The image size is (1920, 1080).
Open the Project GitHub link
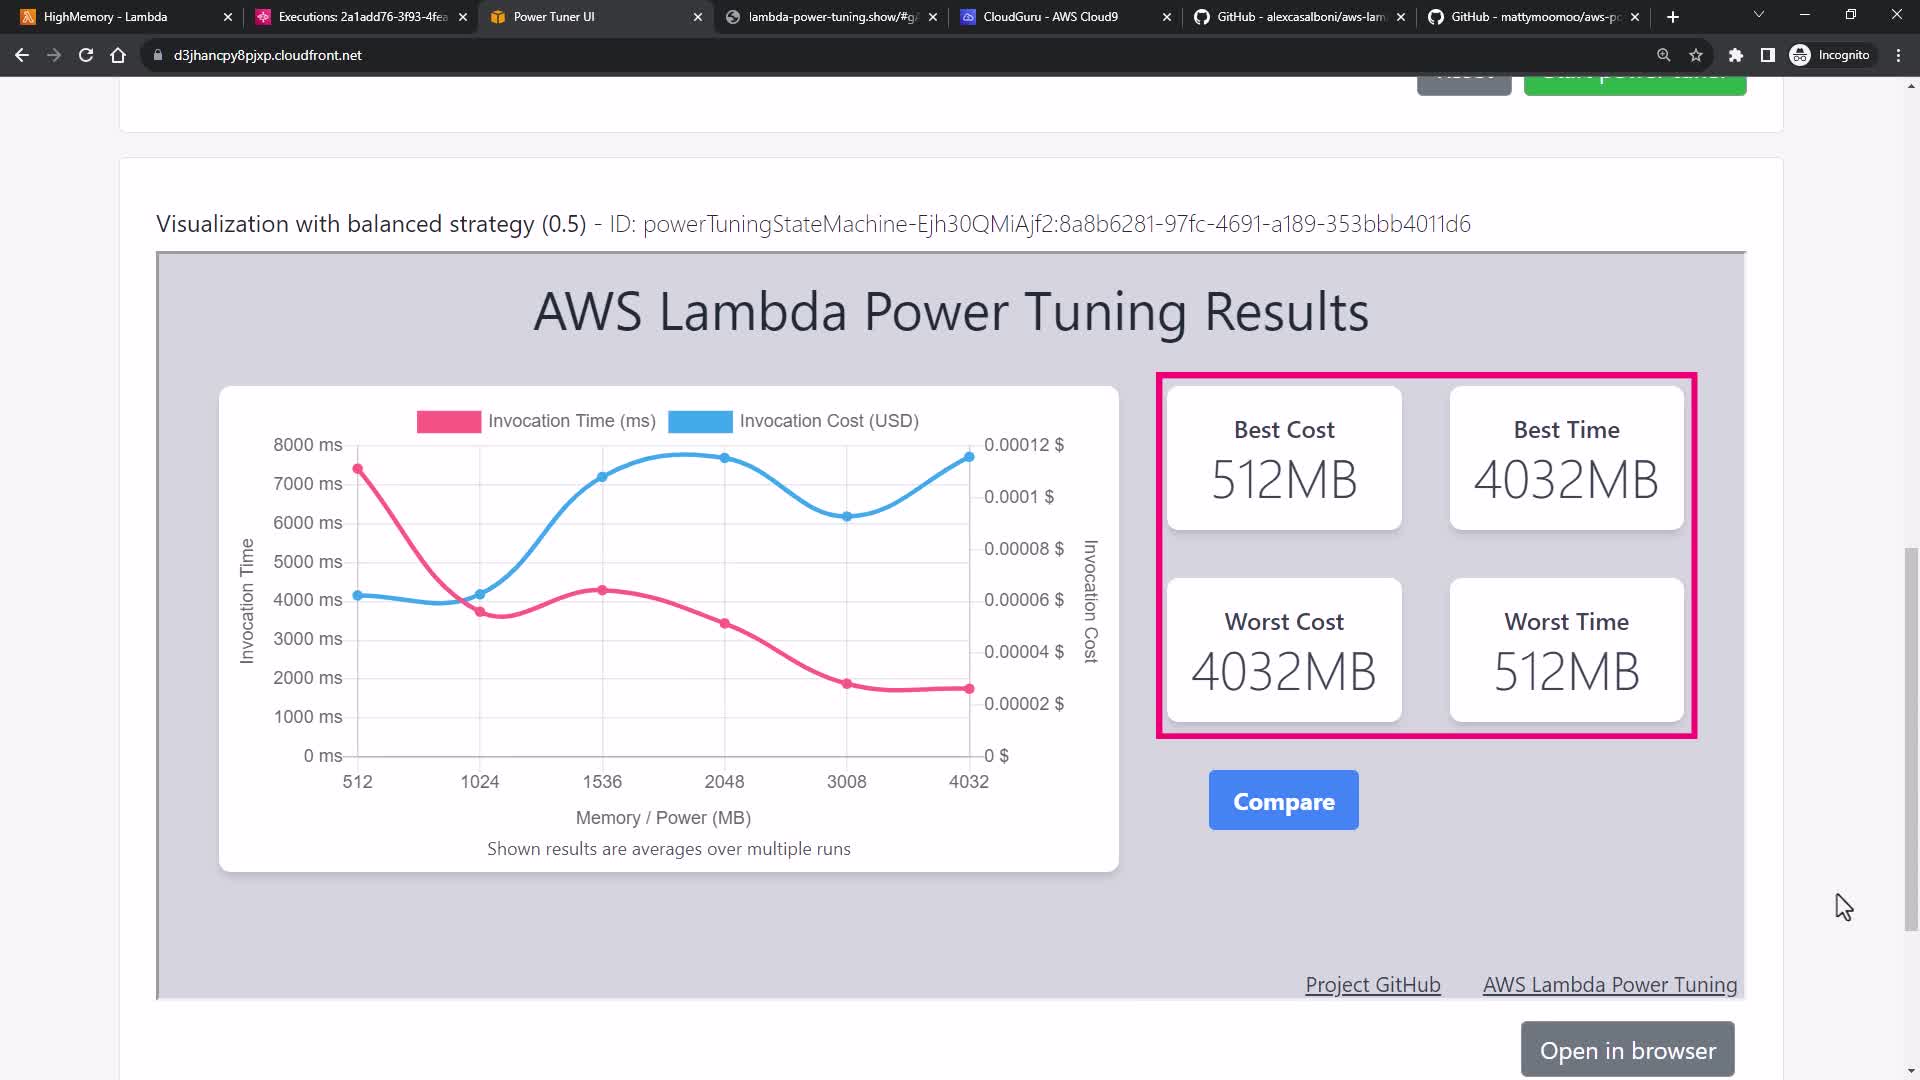point(1372,985)
